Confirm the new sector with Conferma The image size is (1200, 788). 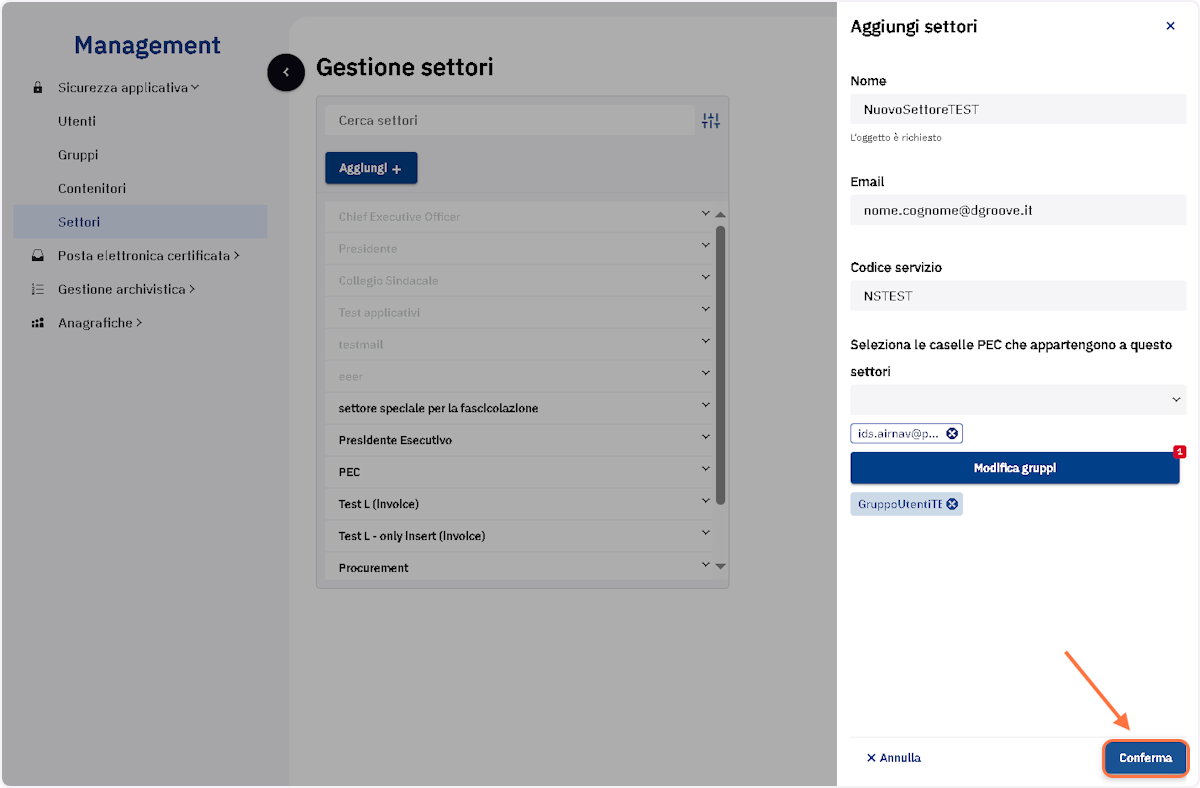tap(1145, 758)
